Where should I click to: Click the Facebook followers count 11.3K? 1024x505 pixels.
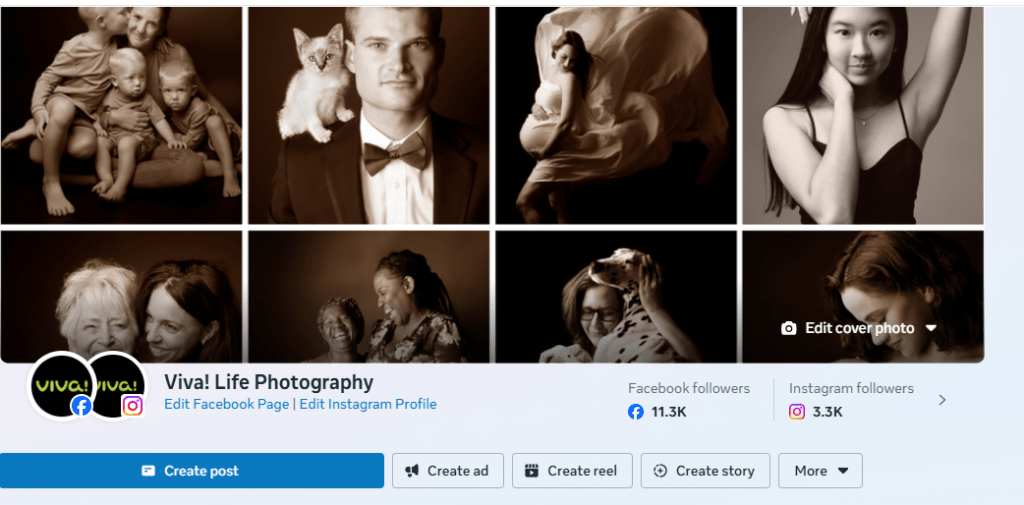(x=668, y=411)
